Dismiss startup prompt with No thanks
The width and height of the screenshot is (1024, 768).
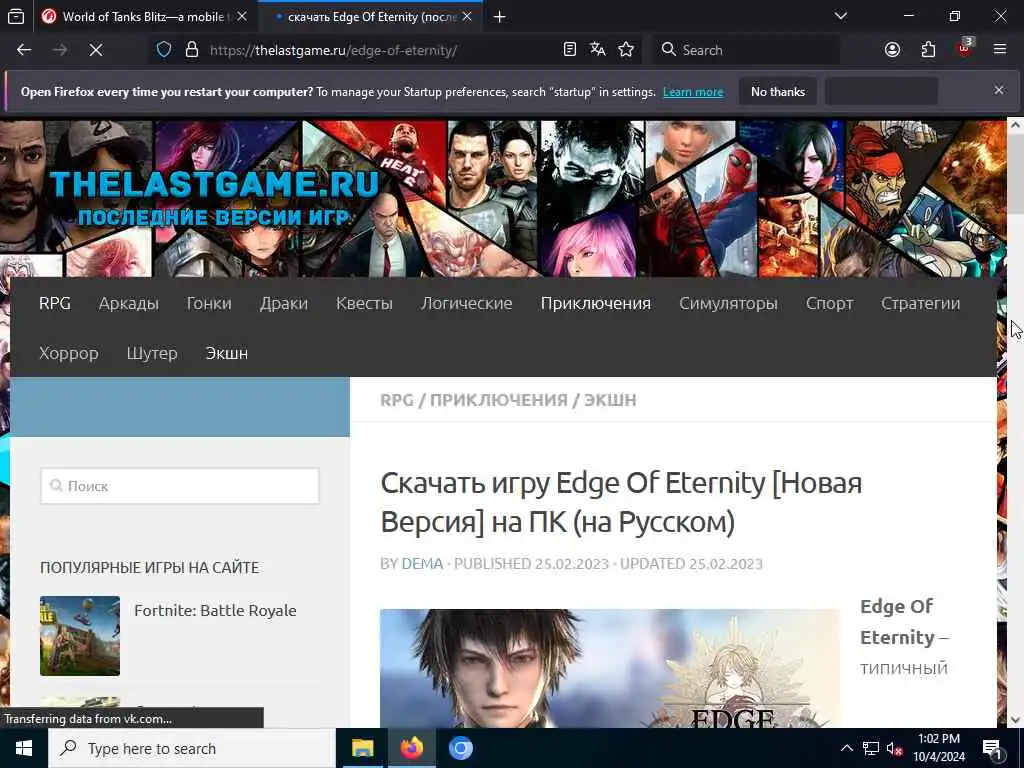(x=778, y=92)
